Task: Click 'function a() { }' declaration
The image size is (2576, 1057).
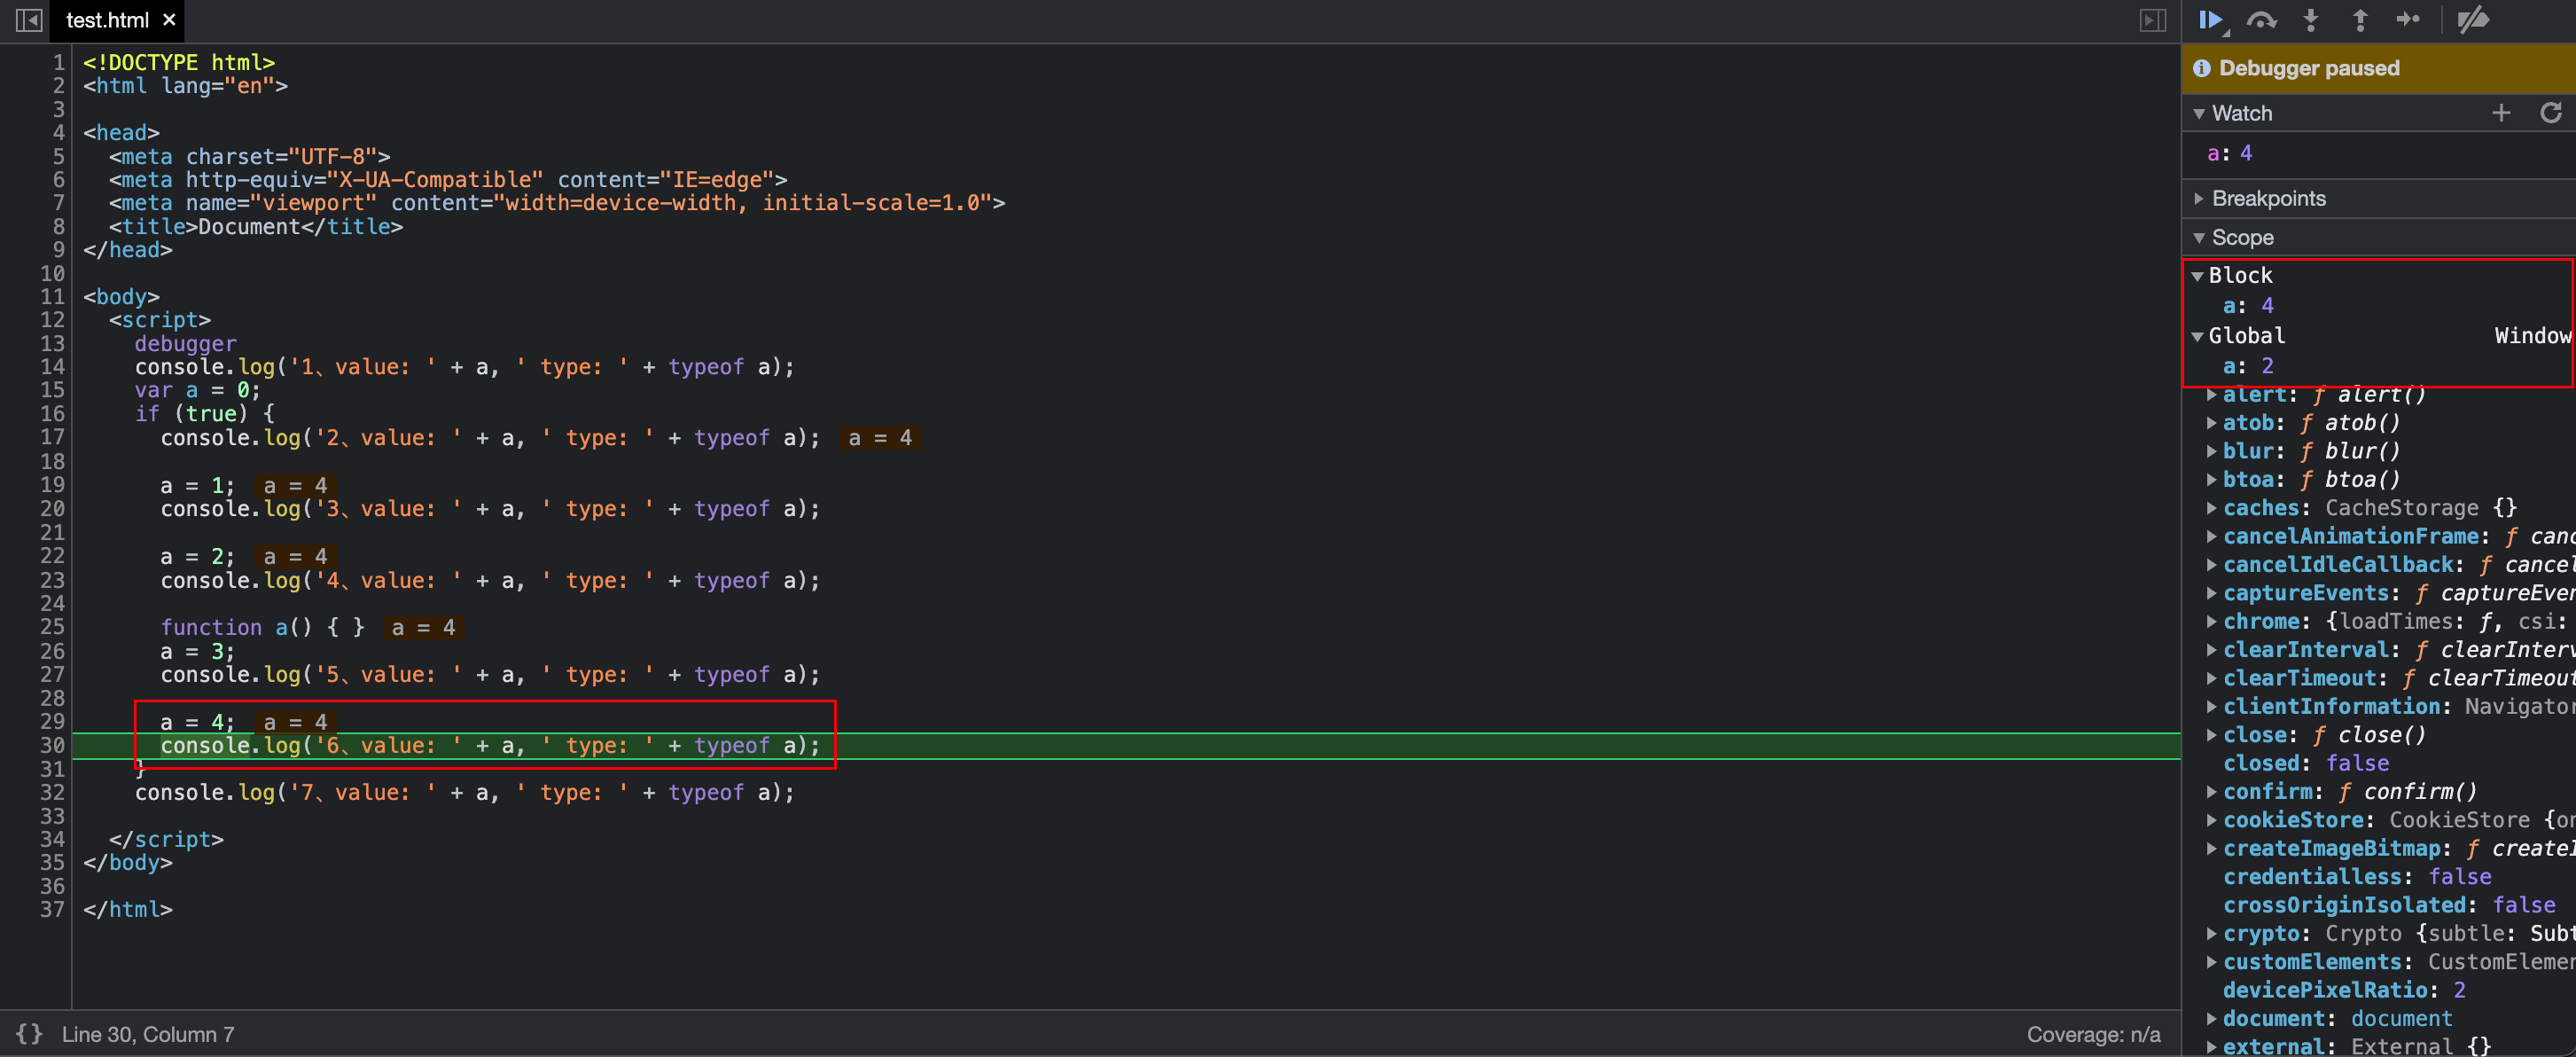Action: pyautogui.click(x=263, y=627)
